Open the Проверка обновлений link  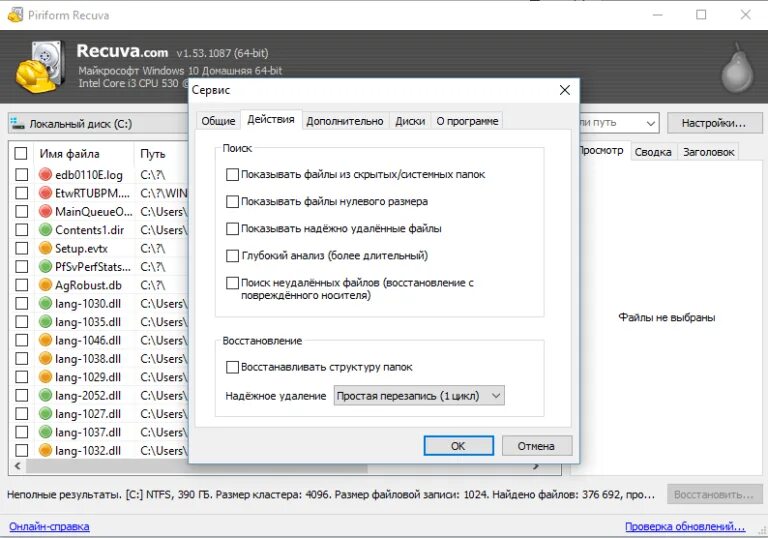[x=685, y=527]
